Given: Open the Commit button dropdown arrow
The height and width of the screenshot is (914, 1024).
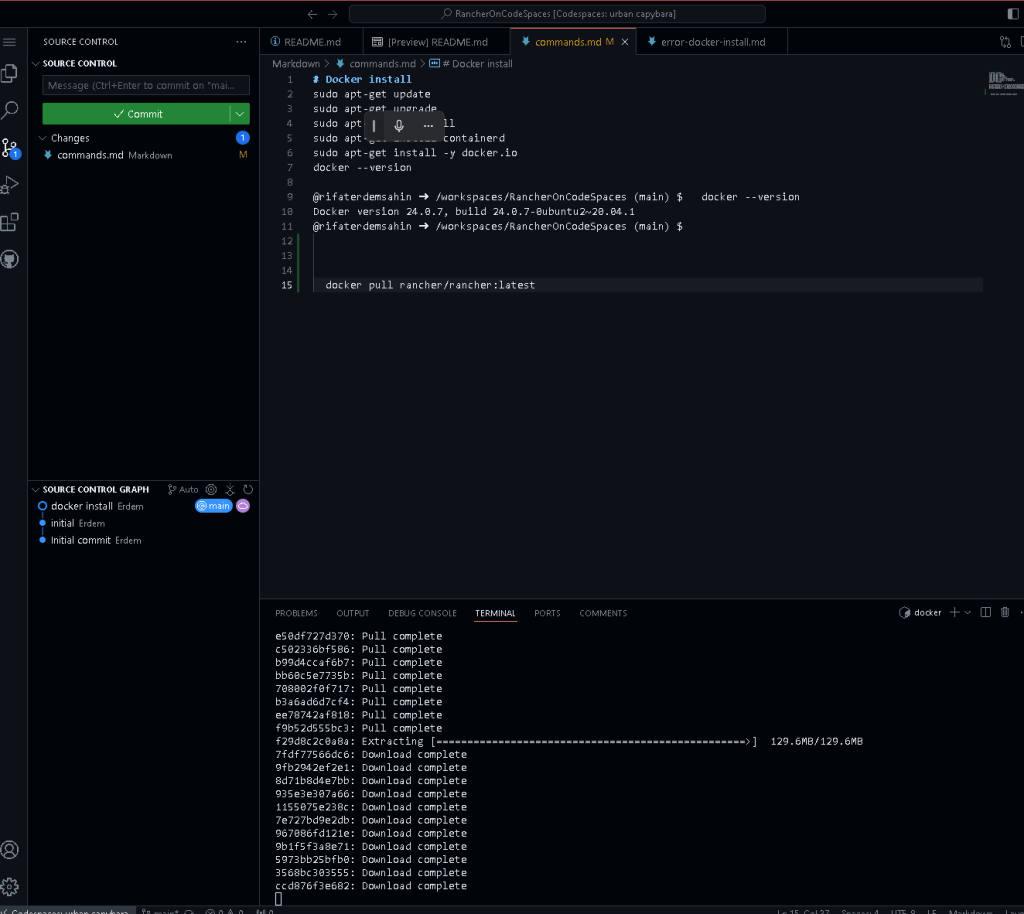Looking at the screenshot, I should coord(240,114).
